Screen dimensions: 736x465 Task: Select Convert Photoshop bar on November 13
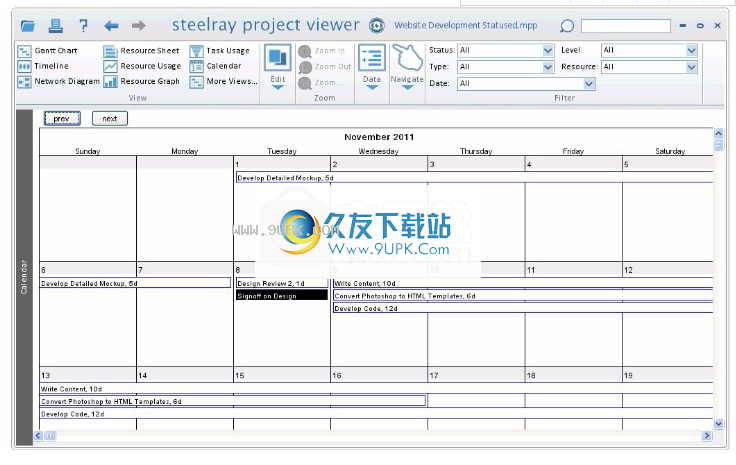coord(233,401)
